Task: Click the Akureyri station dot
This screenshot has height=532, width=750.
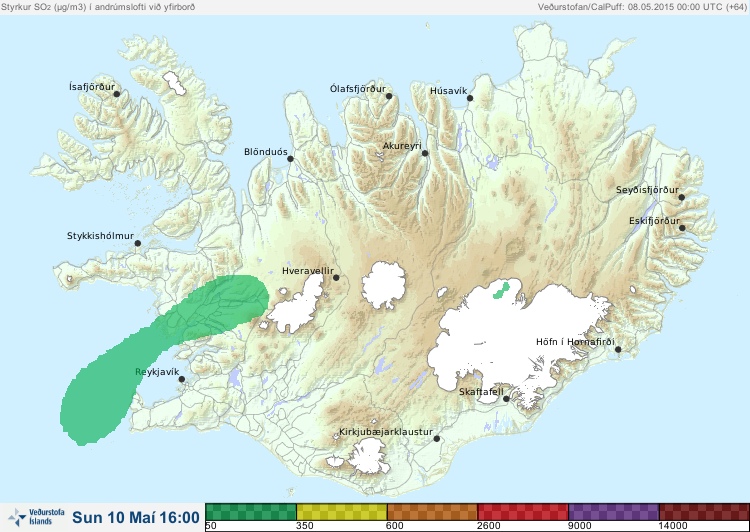Action: click(425, 153)
